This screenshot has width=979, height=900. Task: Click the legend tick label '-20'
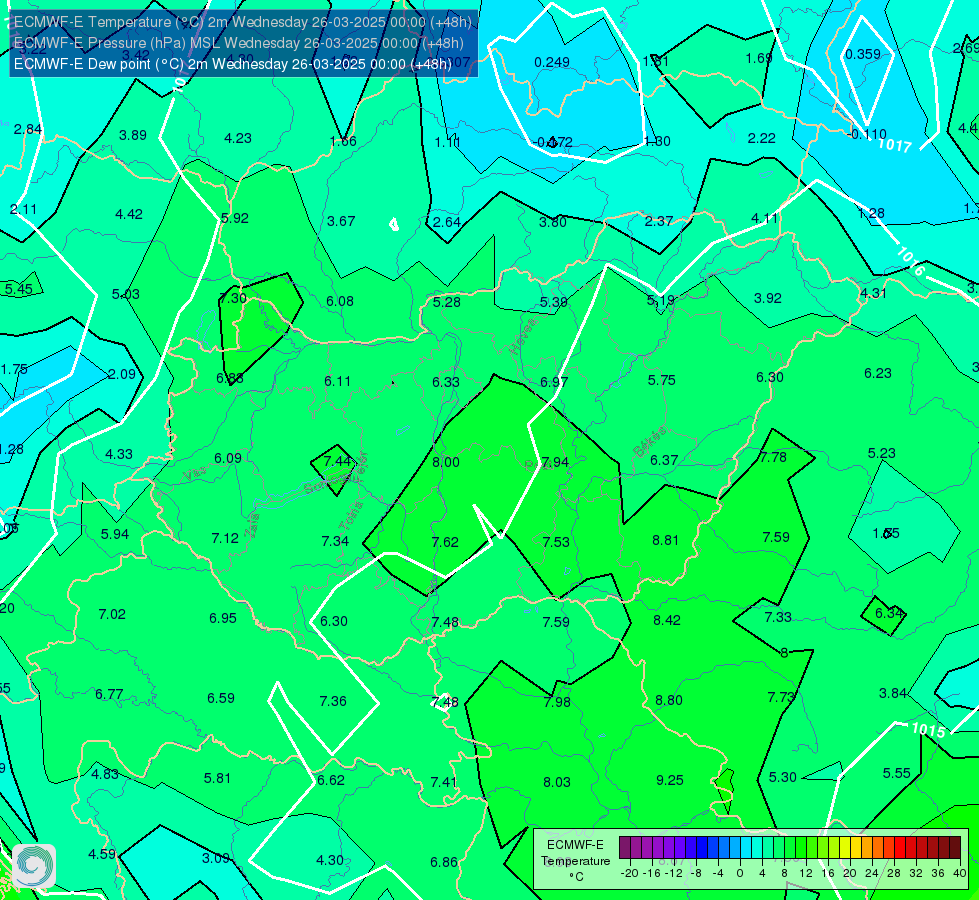pyautogui.click(x=630, y=873)
